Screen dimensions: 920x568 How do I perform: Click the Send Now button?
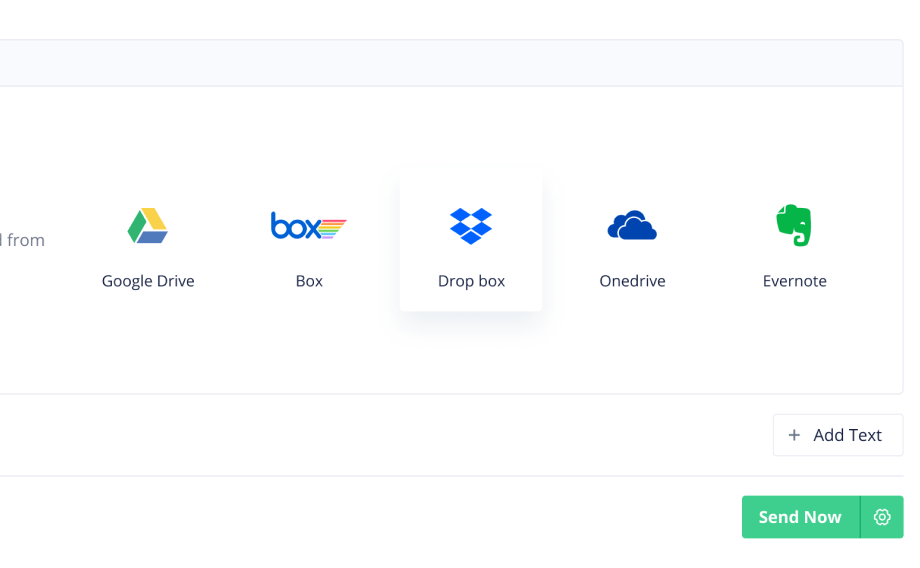(x=801, y=517)
